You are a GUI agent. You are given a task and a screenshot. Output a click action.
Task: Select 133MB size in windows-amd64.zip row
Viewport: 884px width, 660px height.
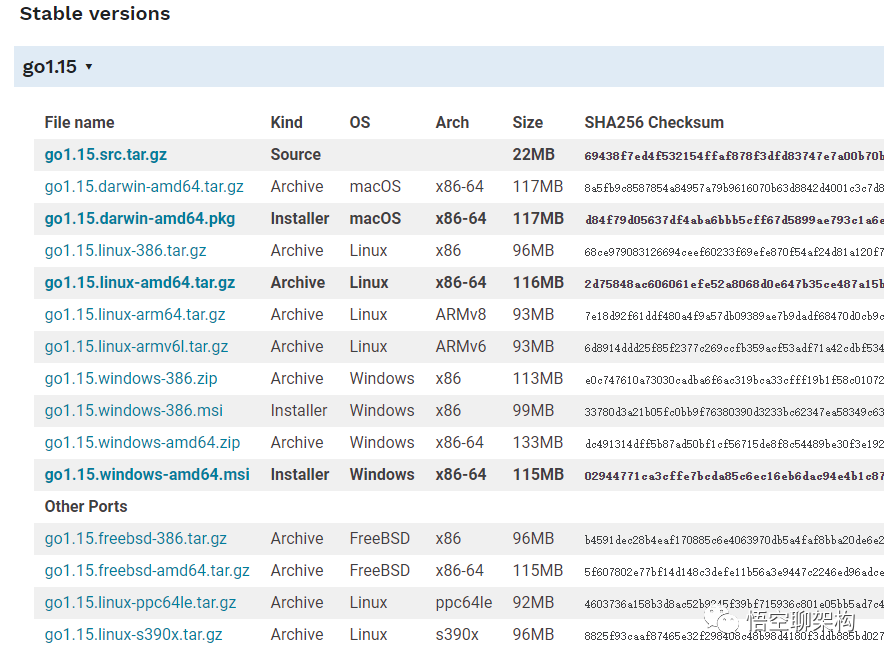point(538,443)
